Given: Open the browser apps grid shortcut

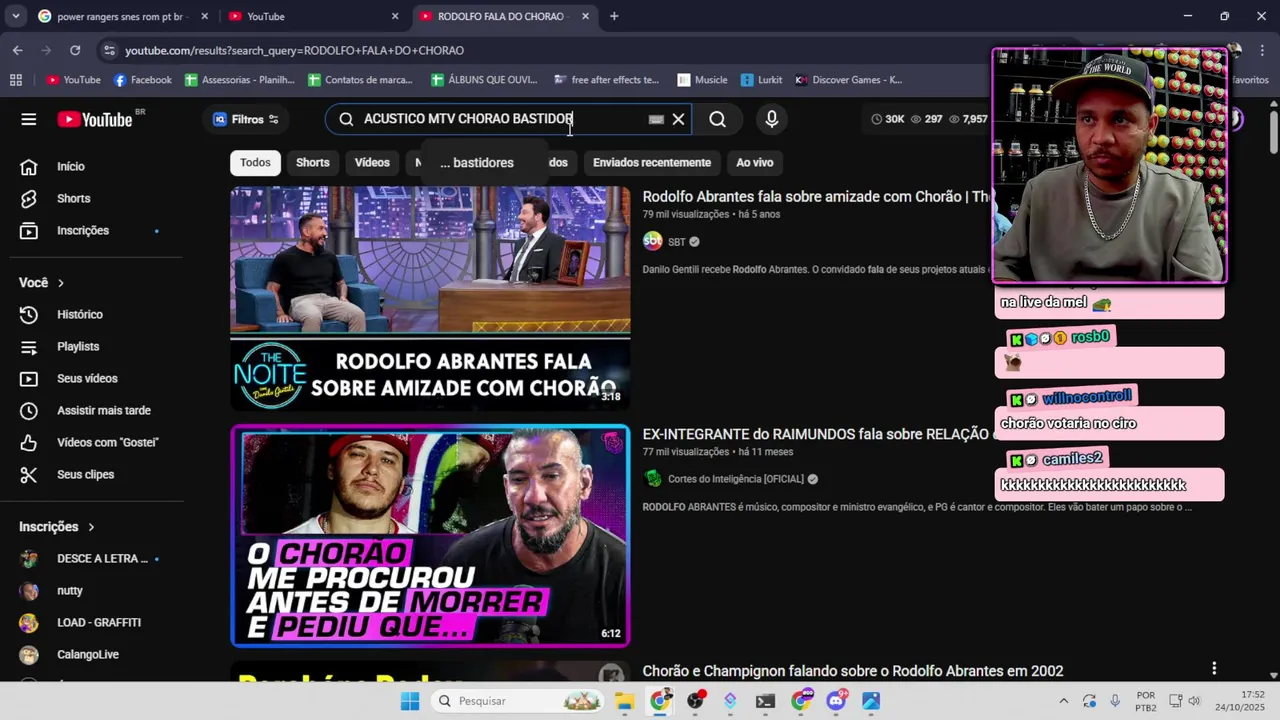Looking at the screenshot, I should coord(15,80).
